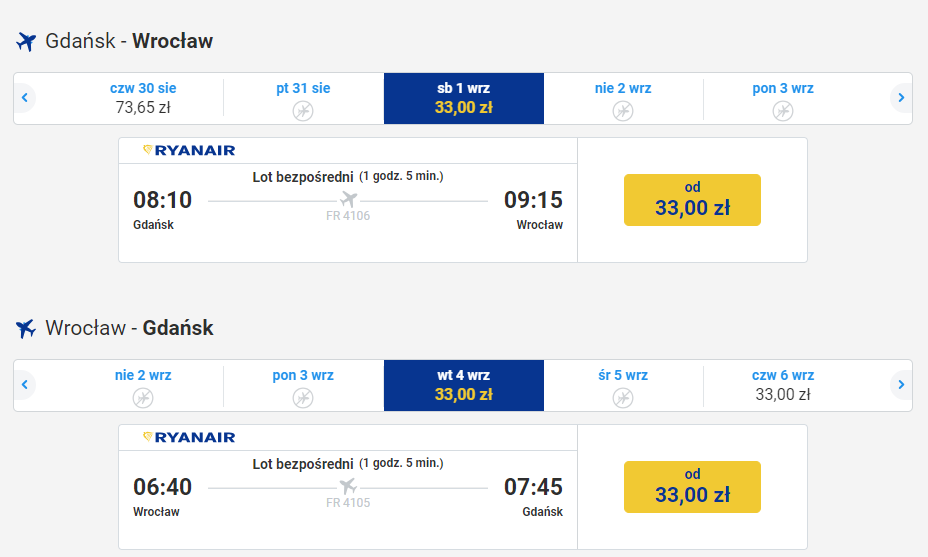
Task: Show later return dates with right arrow
Action: [901, 385]
